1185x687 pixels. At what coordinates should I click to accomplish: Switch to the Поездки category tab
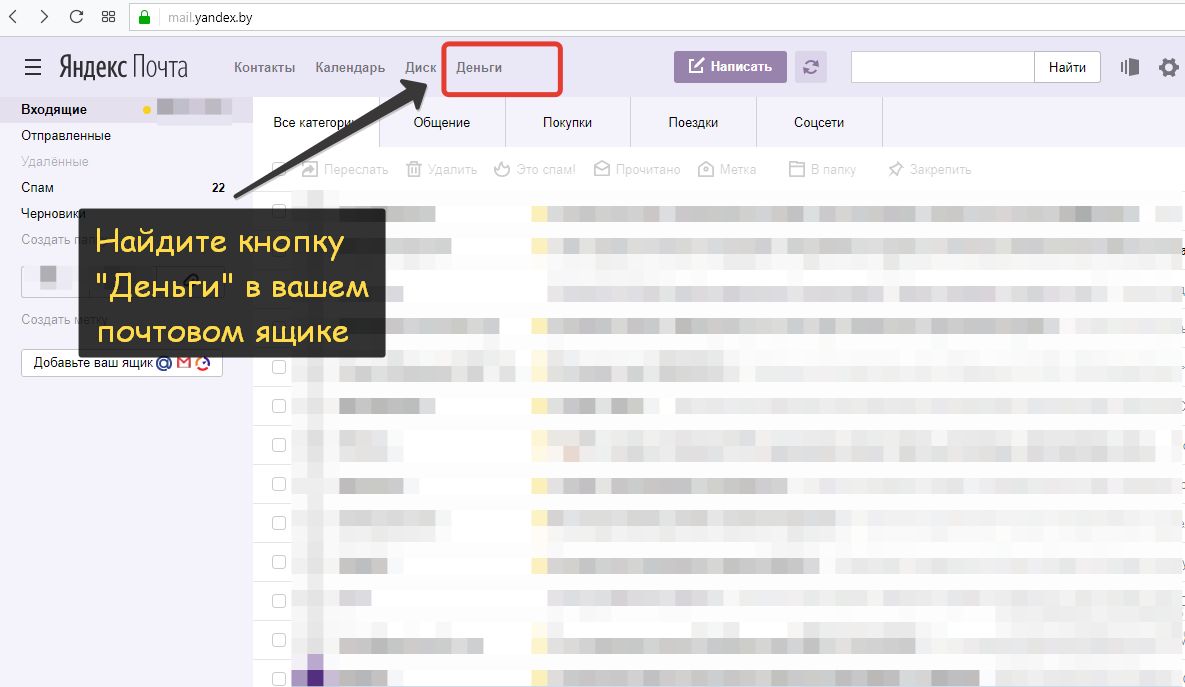coord(693,122)
